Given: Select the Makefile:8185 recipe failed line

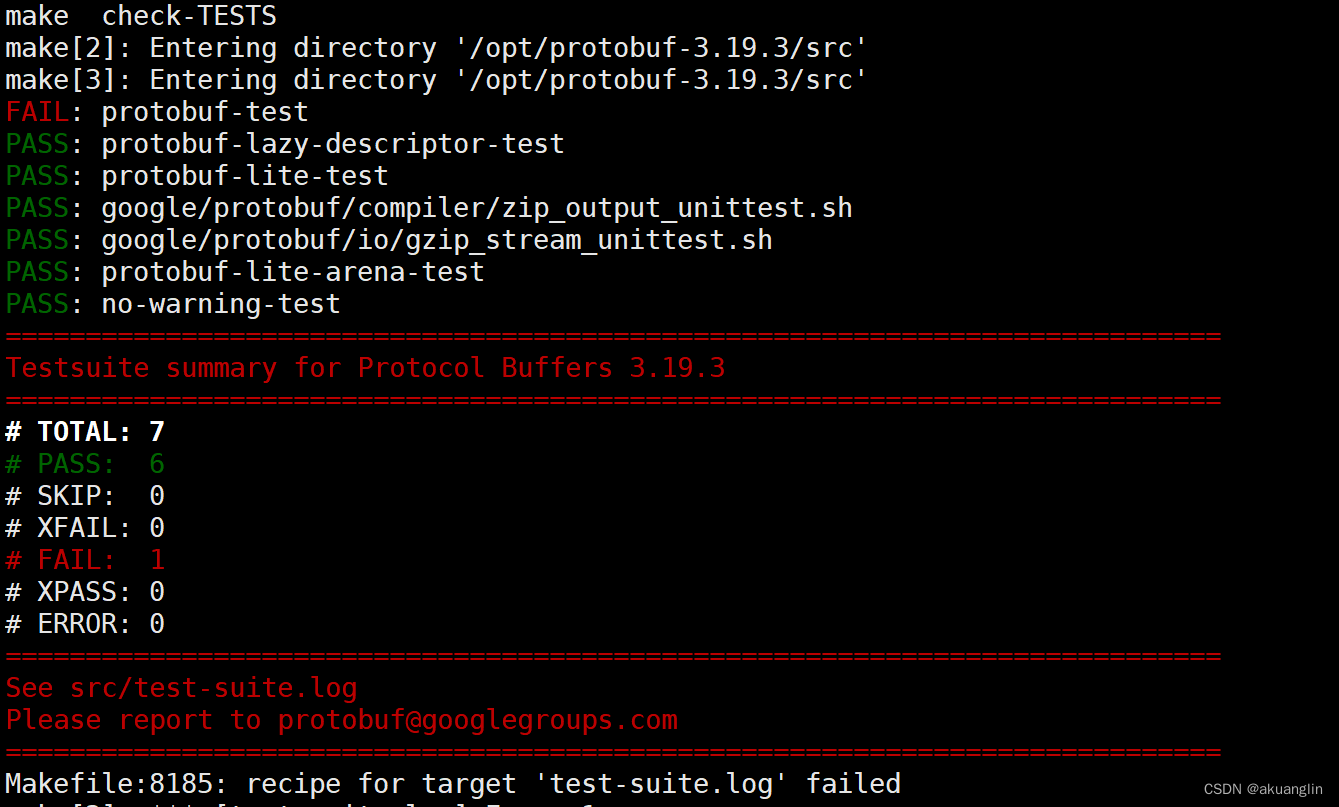Looking at the screenshot, I should (453, 783).
